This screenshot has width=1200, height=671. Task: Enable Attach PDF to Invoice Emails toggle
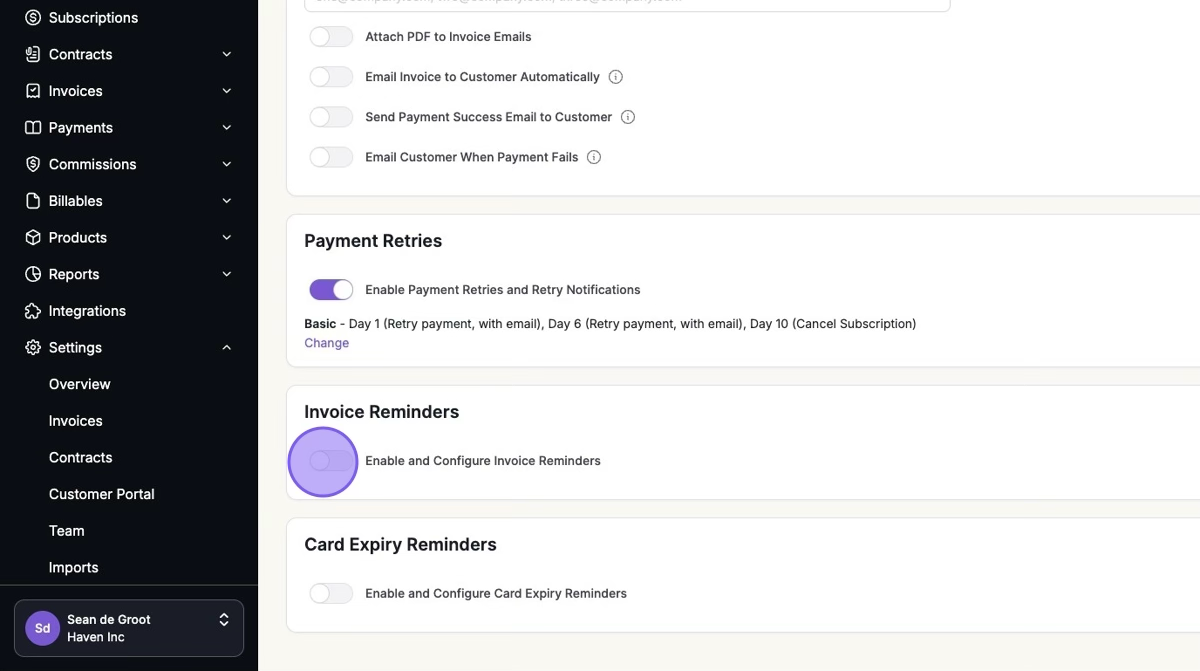tap(331, 37)
